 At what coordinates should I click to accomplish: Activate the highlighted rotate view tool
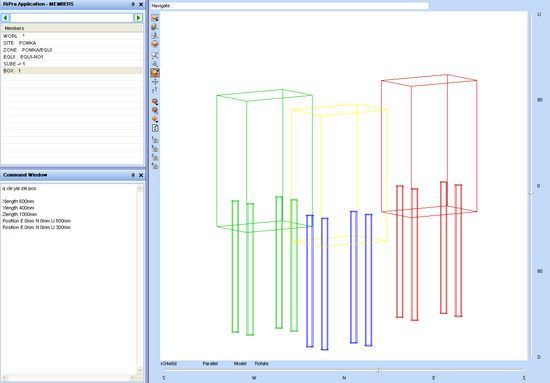pos(155,73)
